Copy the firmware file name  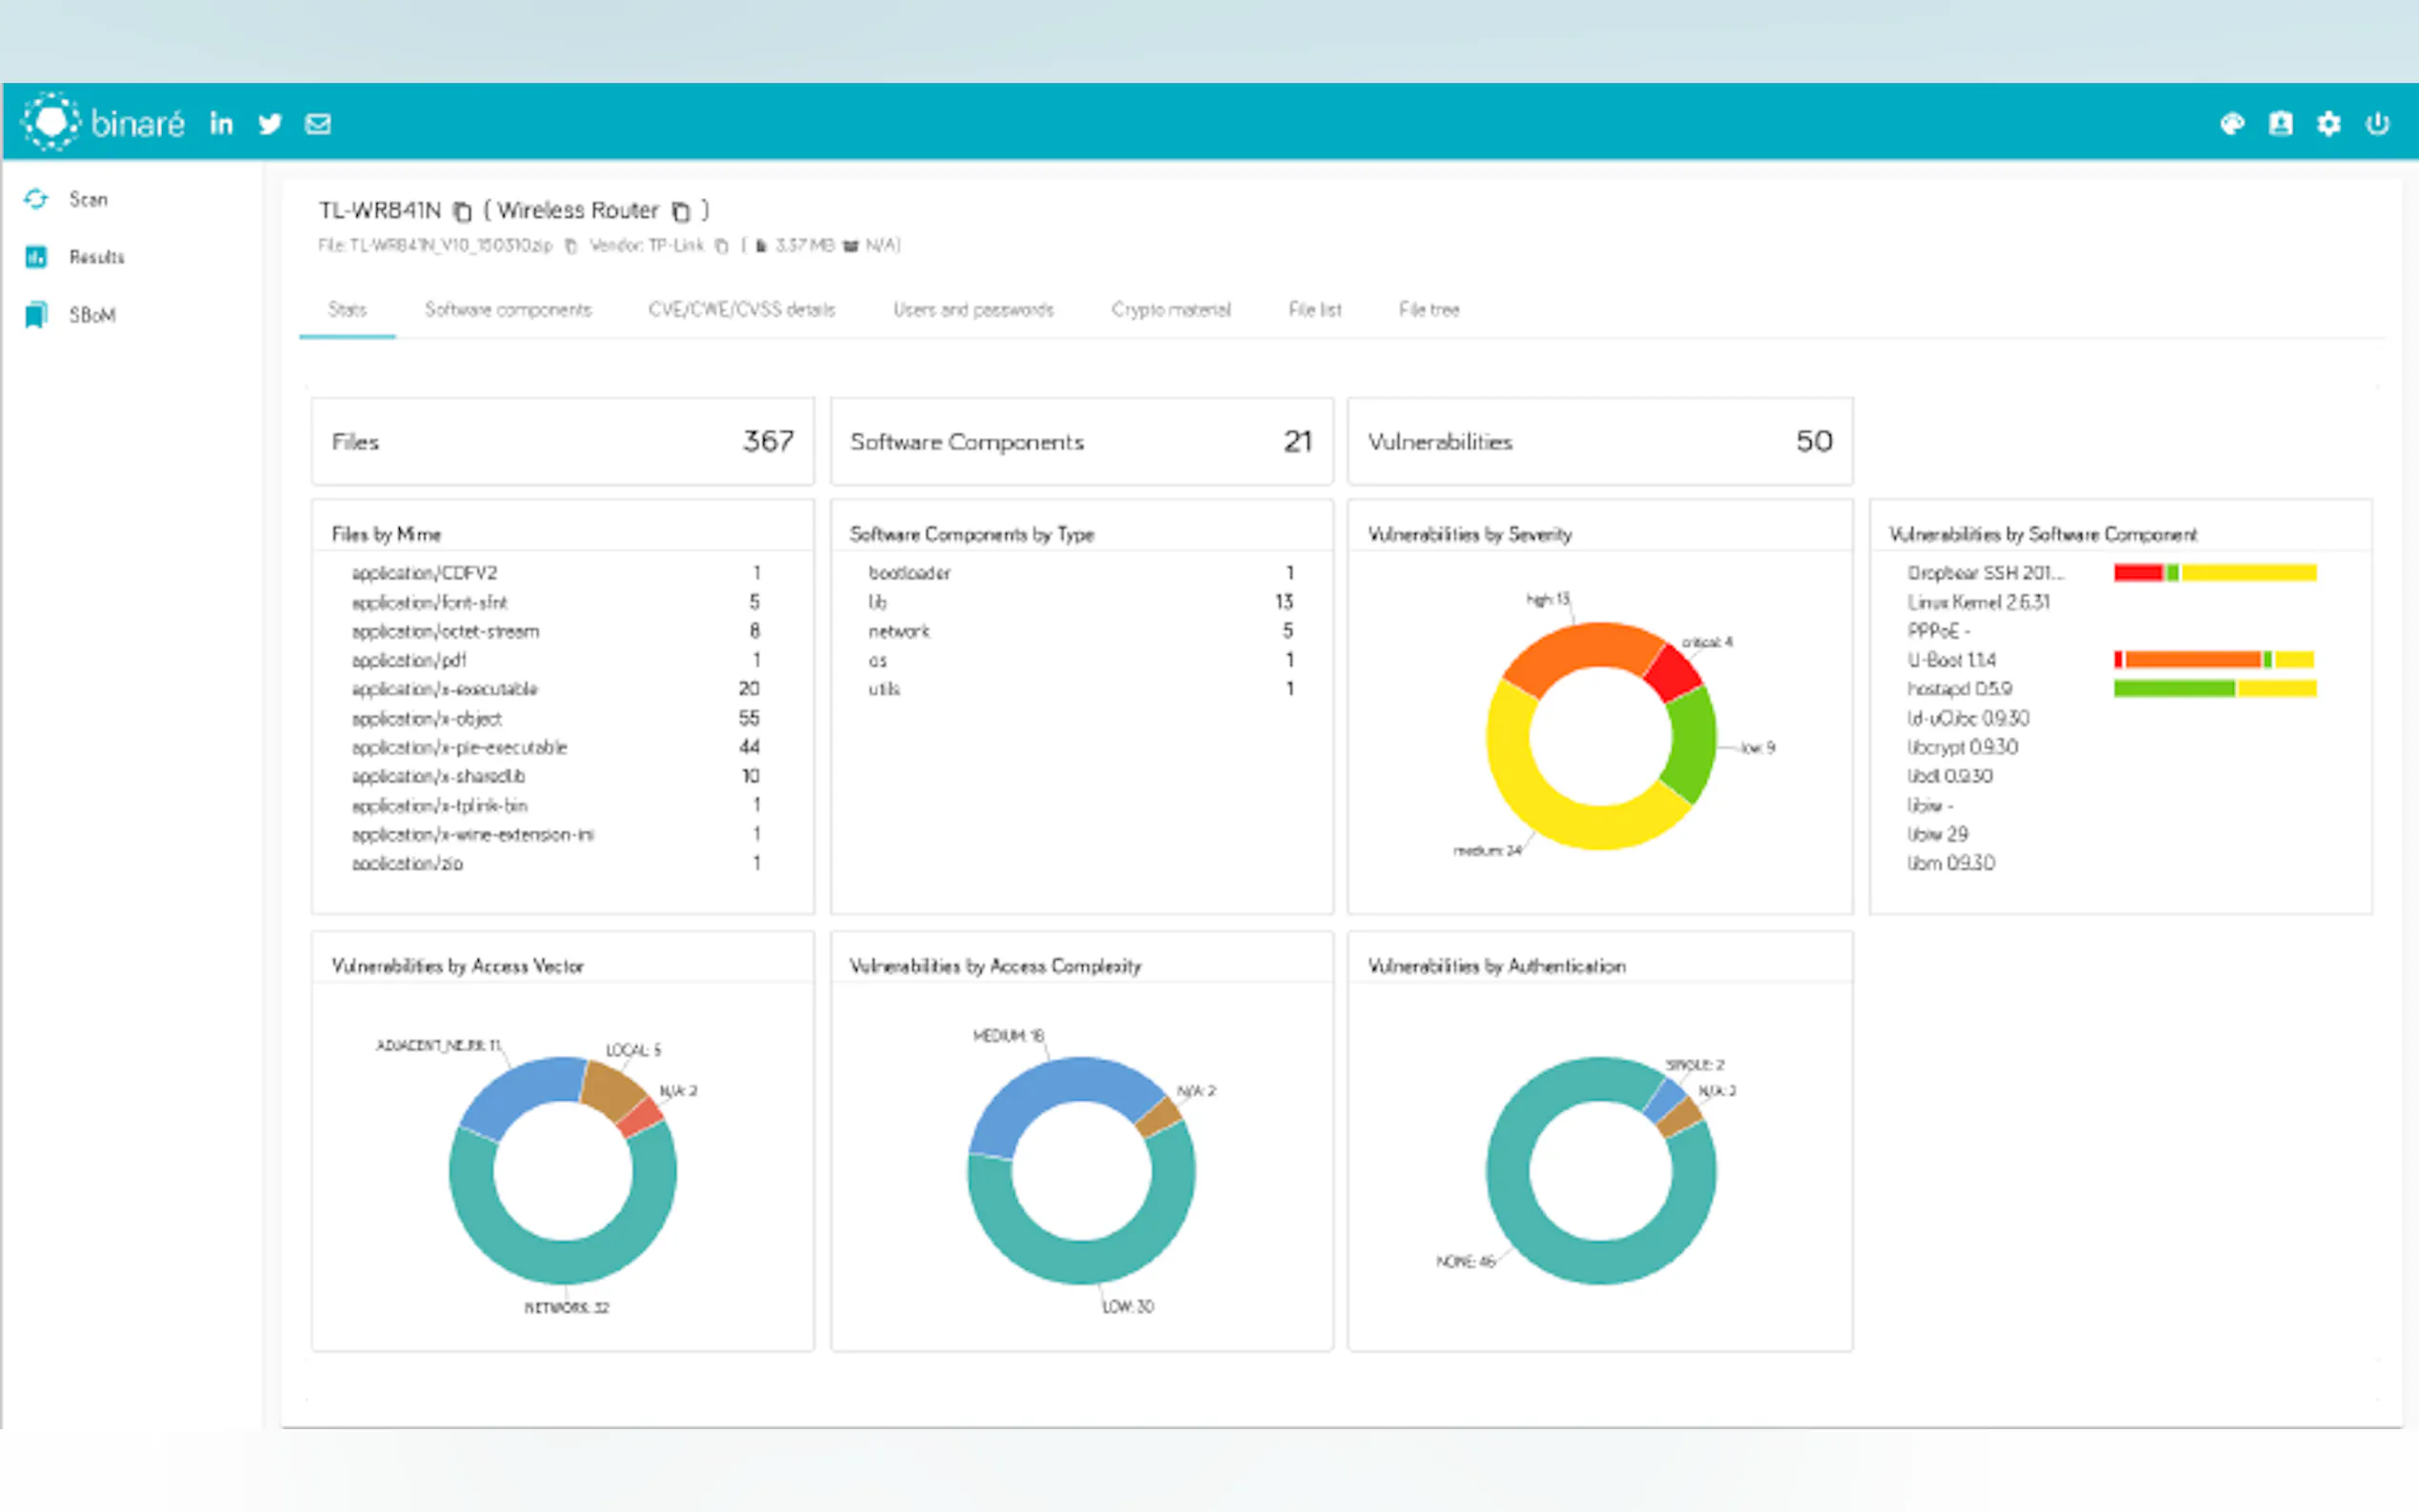[x=571, y=246]
